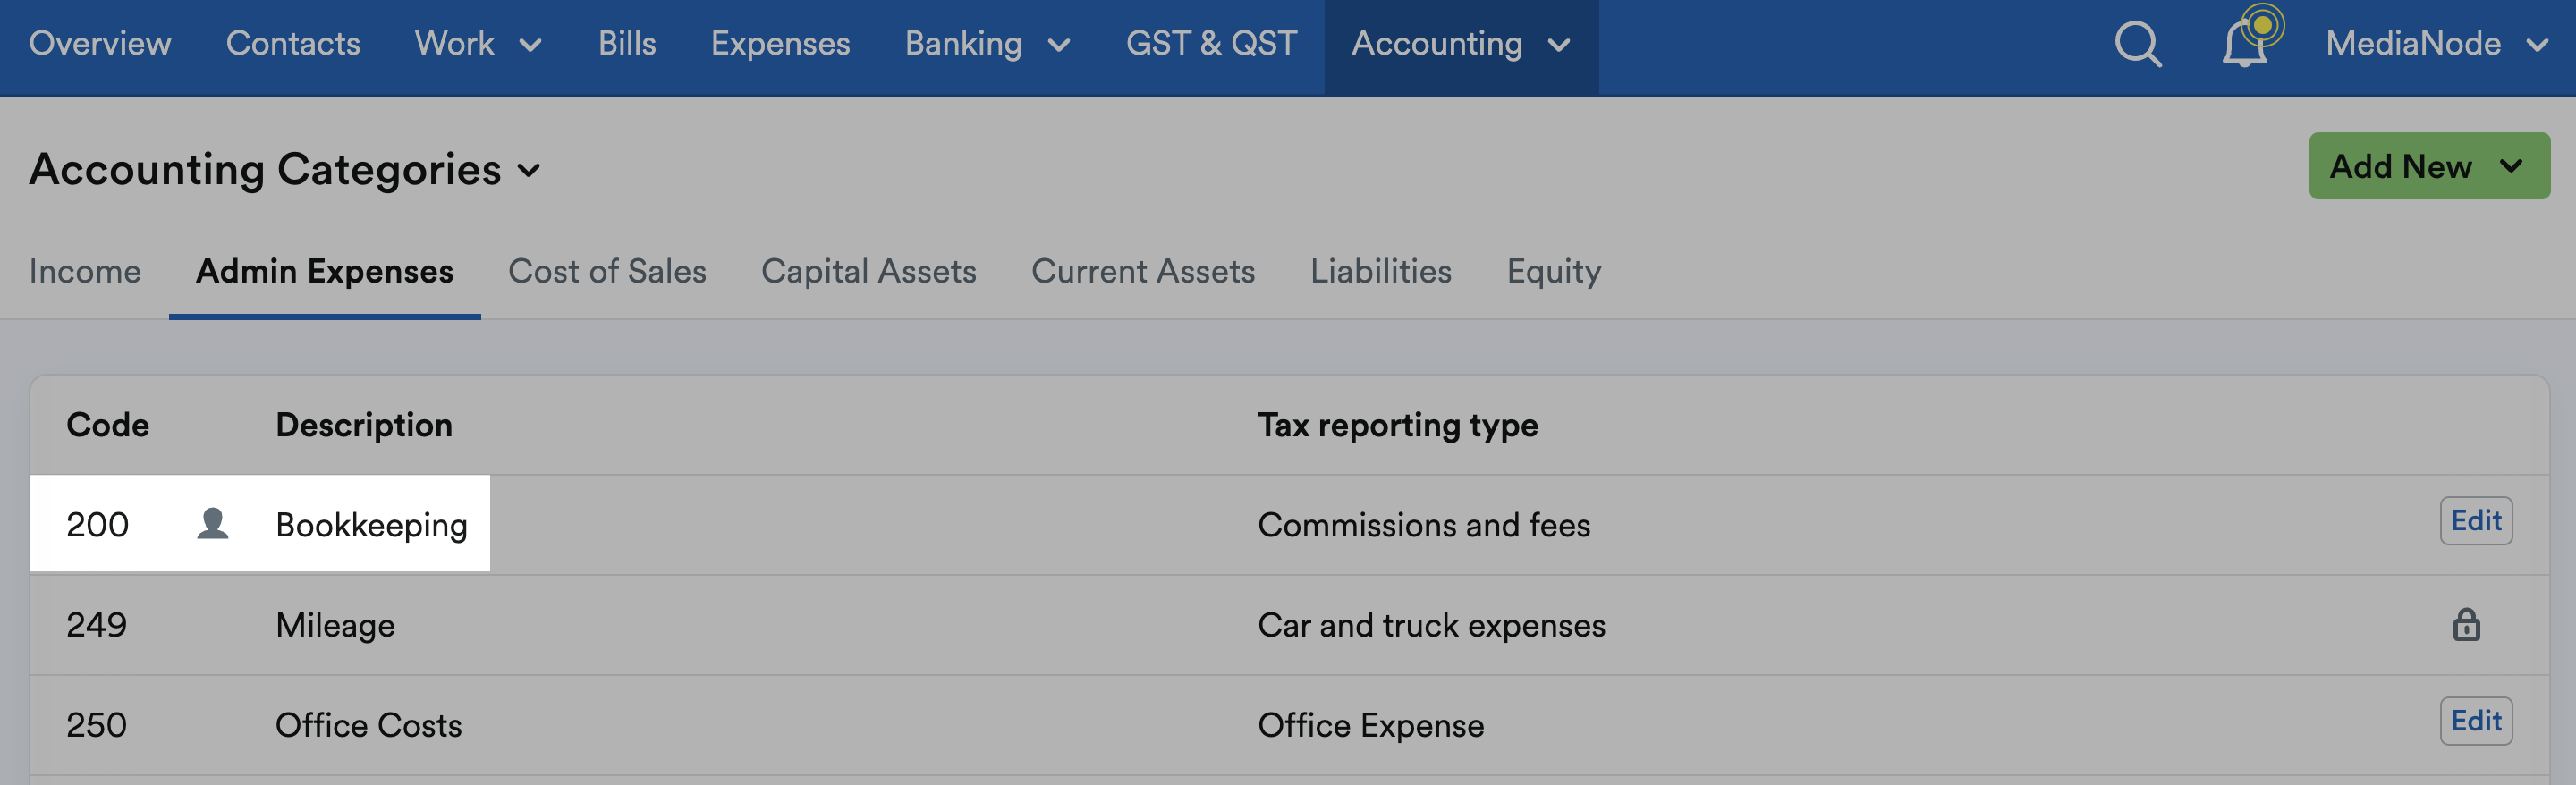
Task: Click the Description column header
Action: point(364,424)
